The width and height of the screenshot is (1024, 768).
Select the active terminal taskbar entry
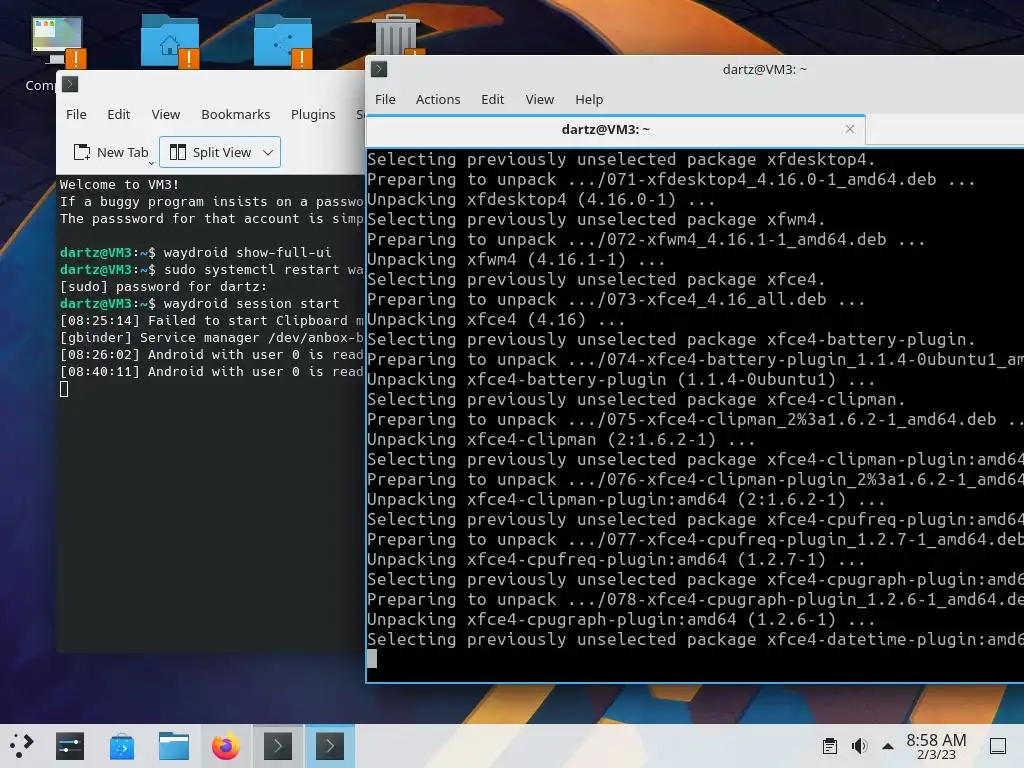click(330, 746)
